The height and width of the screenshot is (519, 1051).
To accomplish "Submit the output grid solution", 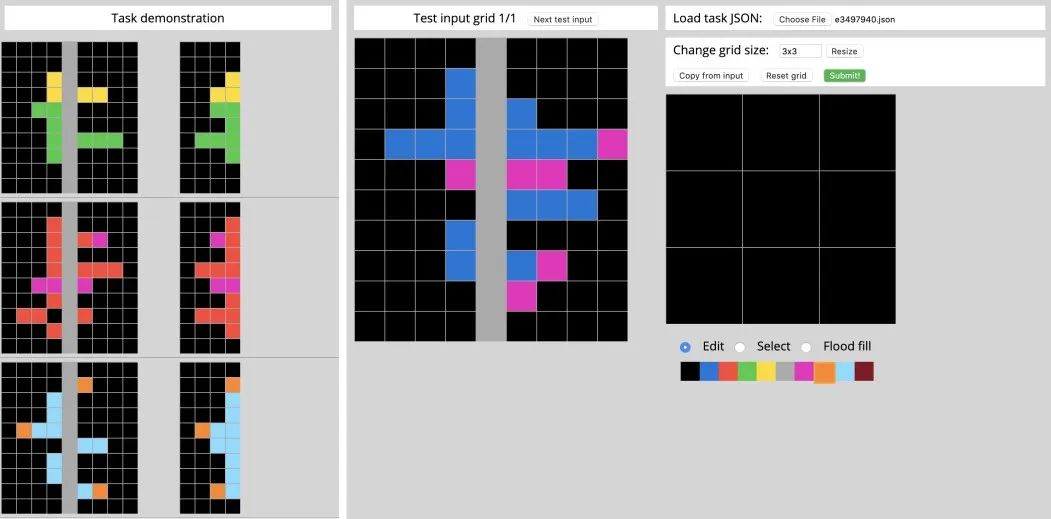I will pos(845,76).
